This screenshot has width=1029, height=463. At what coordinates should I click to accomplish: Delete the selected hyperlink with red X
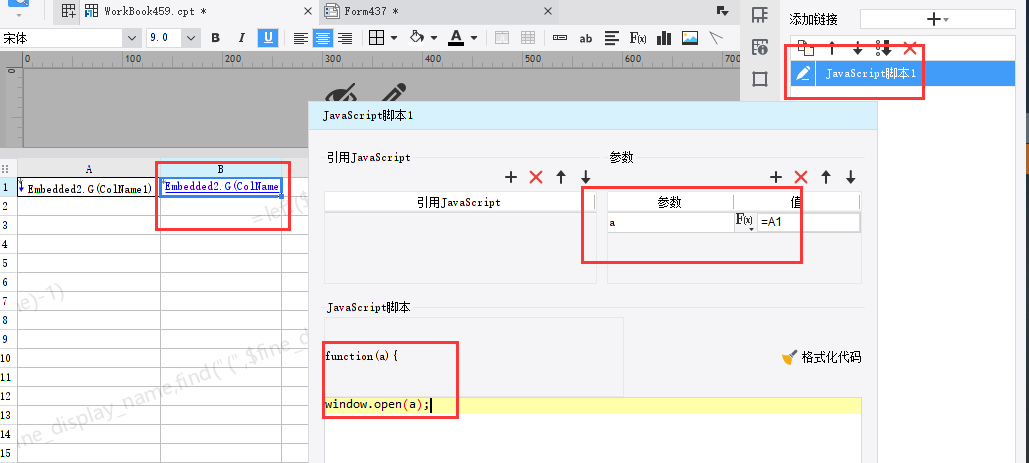[910, 48]
